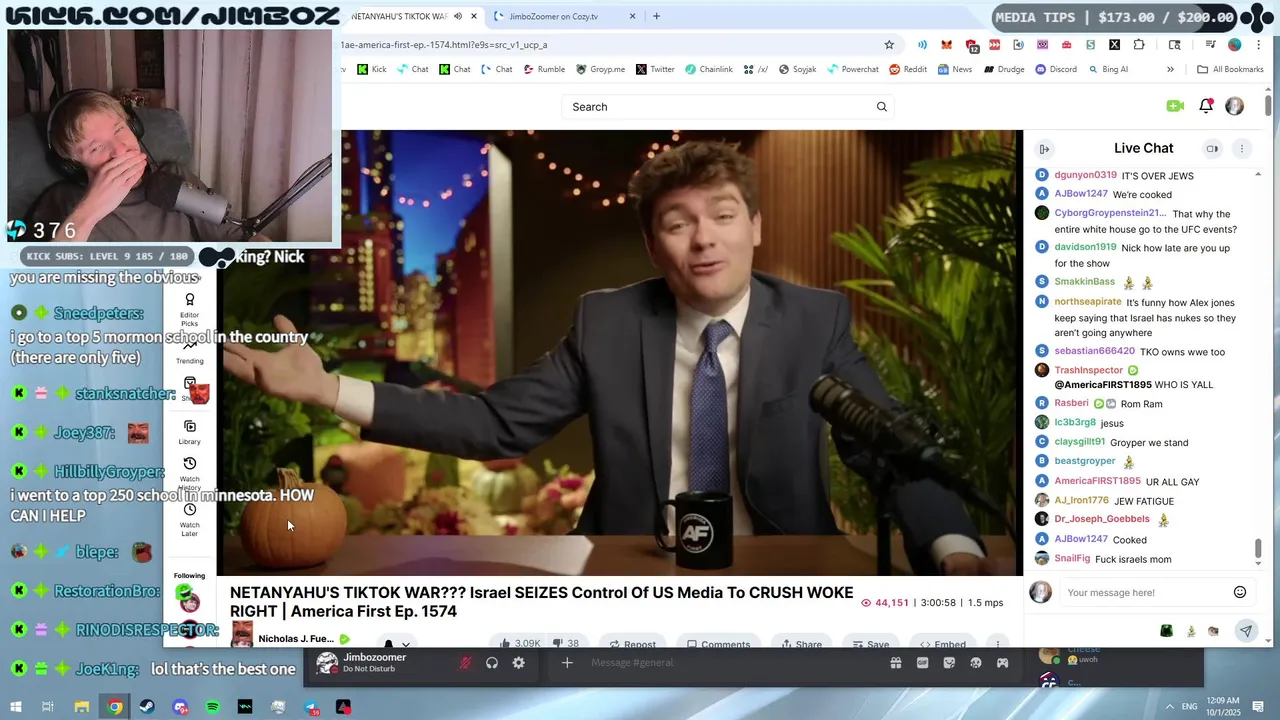The image size is (1280, 720).
Task: Open the chat emoji picker
Action: 1240,592
